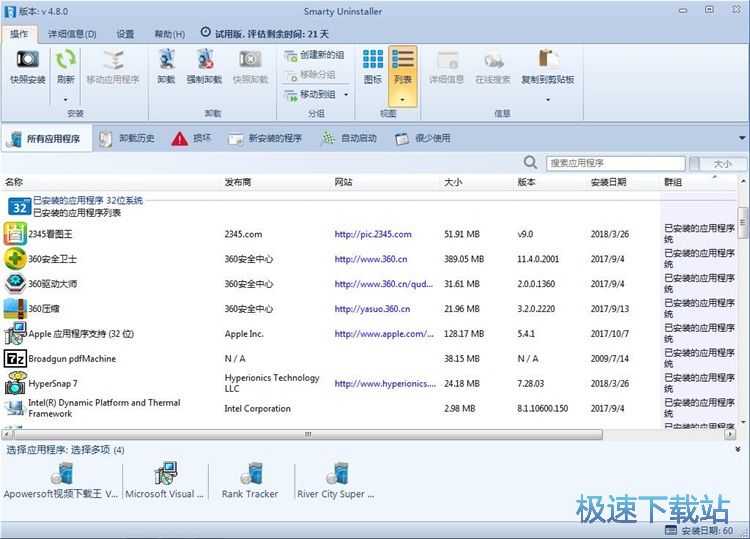This screenshot has height=539, width=750.
Task: Click the 卸载 uninstall icon
Action: click(166, 60)
